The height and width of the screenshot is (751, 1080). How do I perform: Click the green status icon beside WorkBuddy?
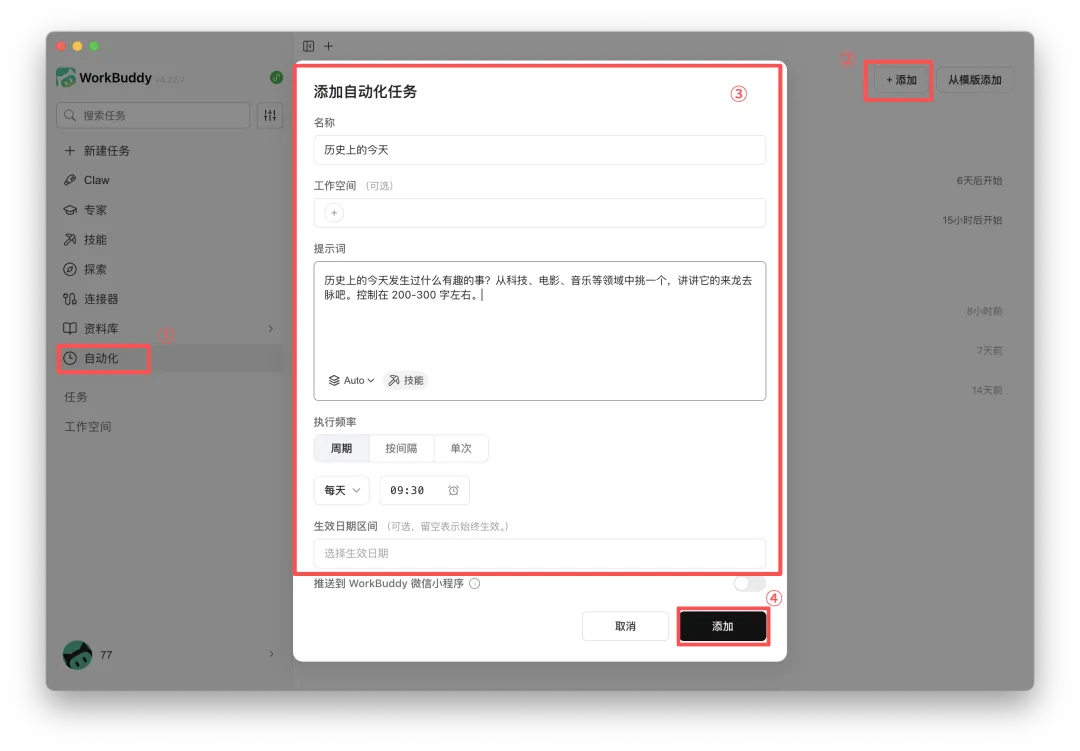[276, 78]
